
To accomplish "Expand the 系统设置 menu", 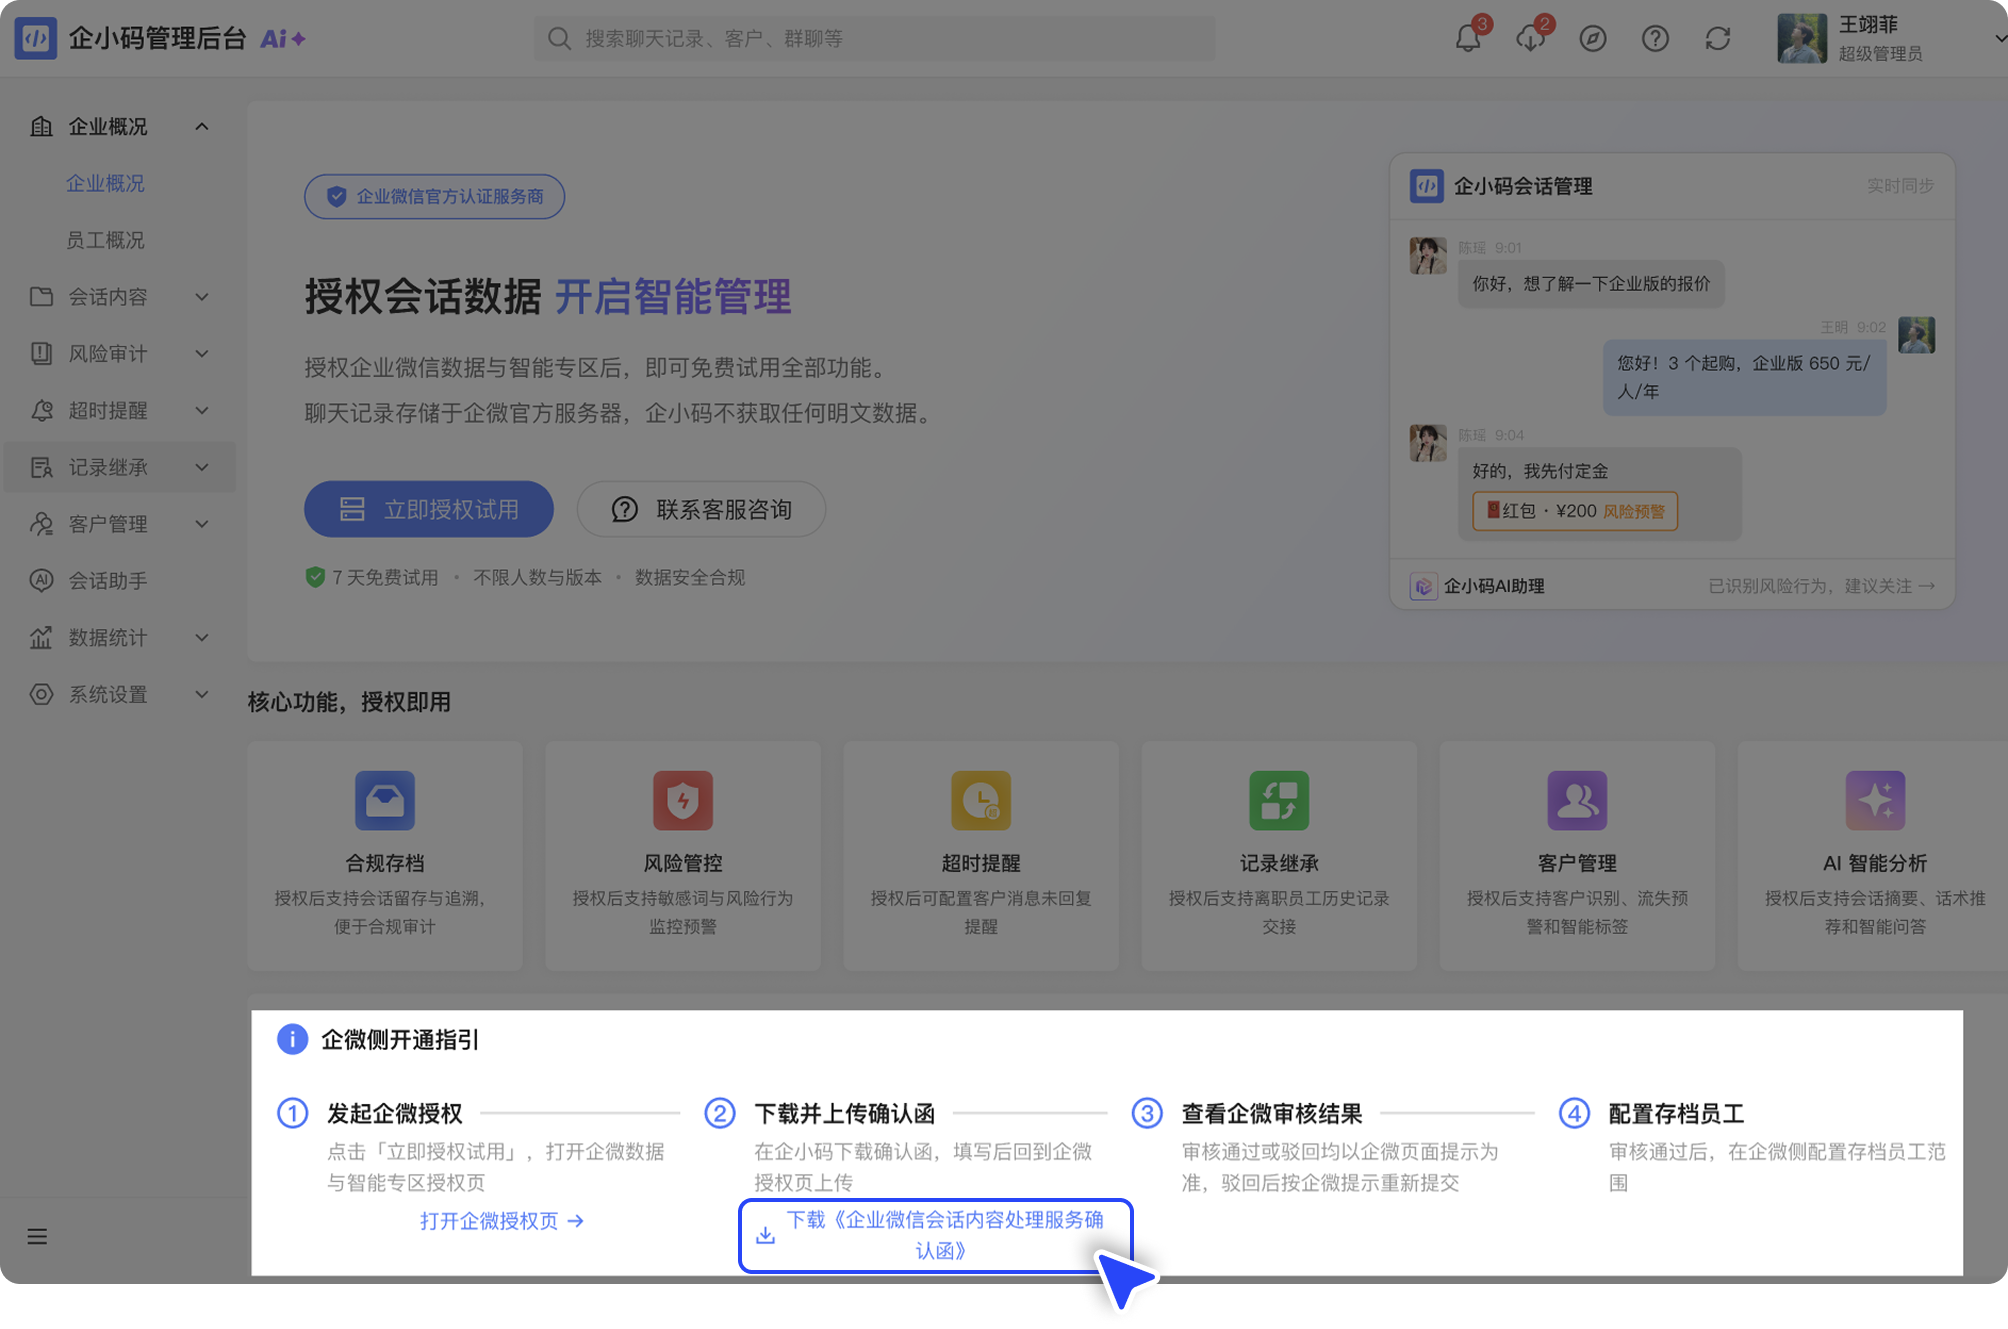I will [202, 694].
